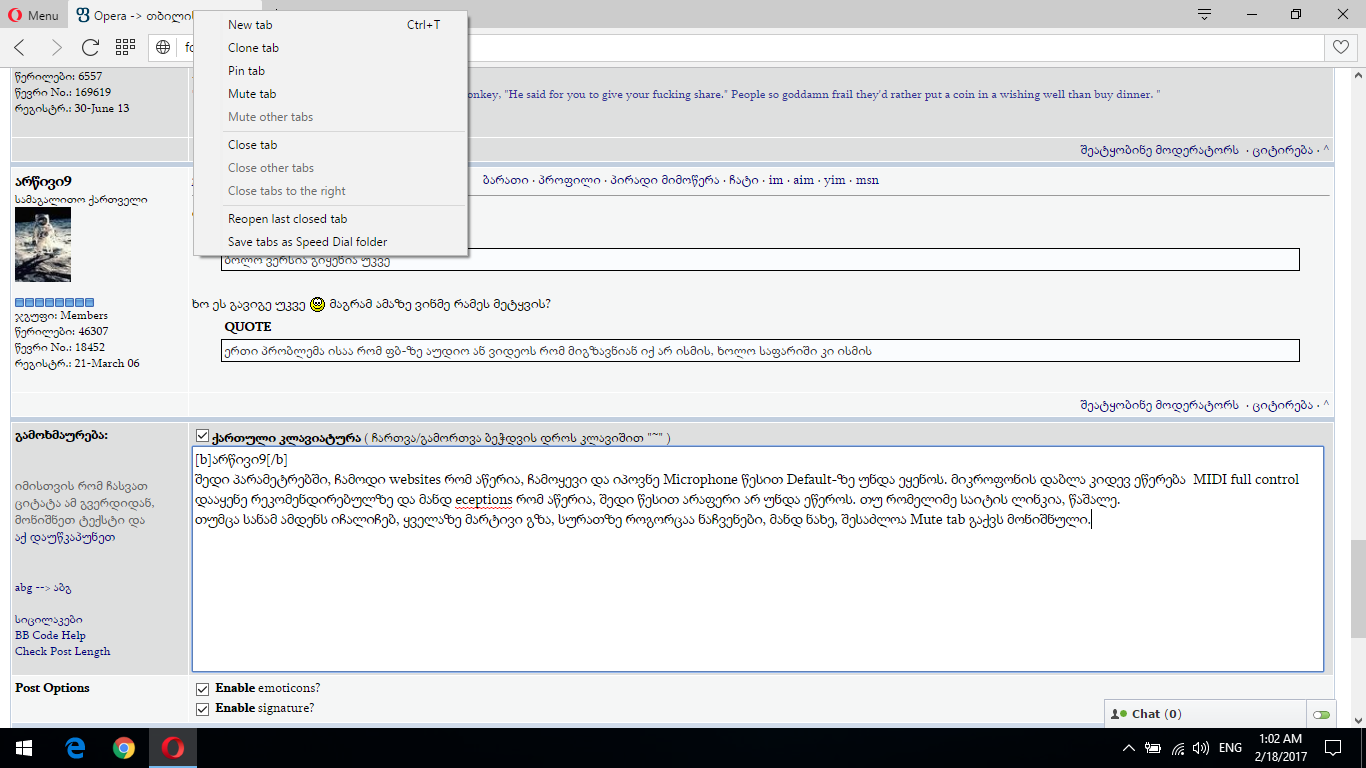Image resolution: width=1366 pixels, height=768 pixels.
Task: Open არწივი9's astronaut avatar image
Action: (43, 245)
